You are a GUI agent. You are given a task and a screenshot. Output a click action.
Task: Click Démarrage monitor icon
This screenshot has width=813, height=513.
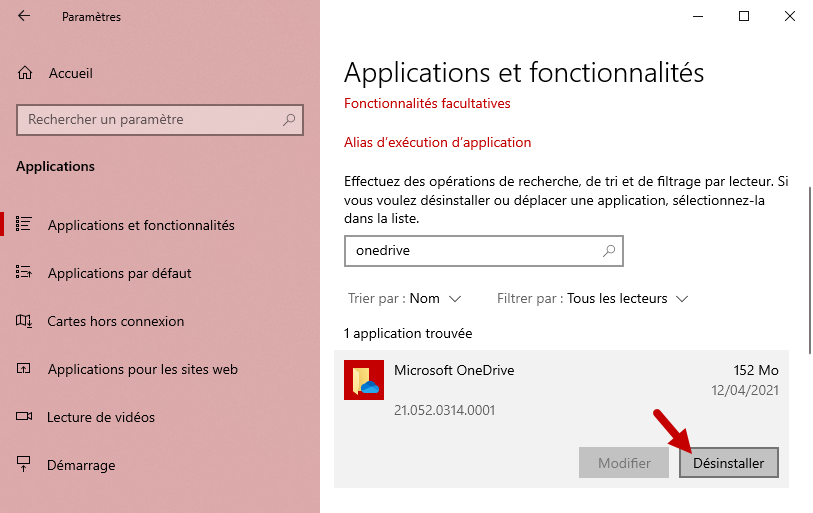(24, 464)
